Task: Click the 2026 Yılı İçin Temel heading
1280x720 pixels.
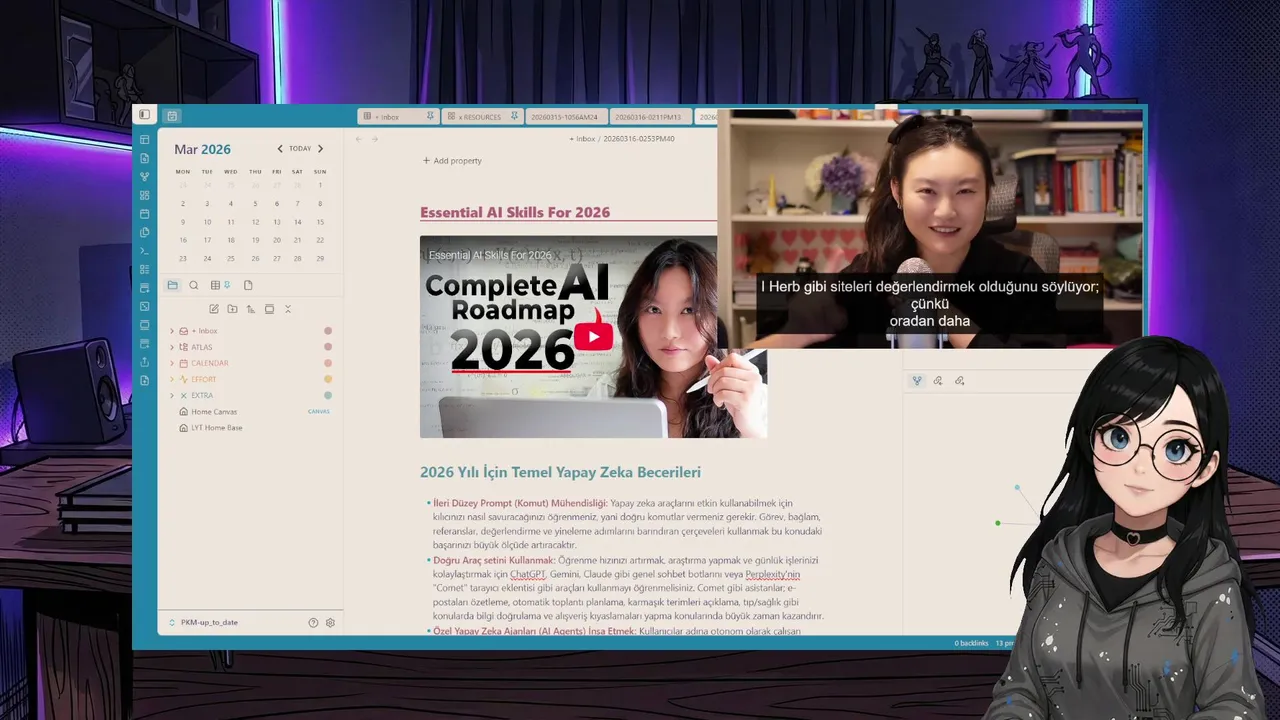Action: pyautogui.click(x=560, y=472)
